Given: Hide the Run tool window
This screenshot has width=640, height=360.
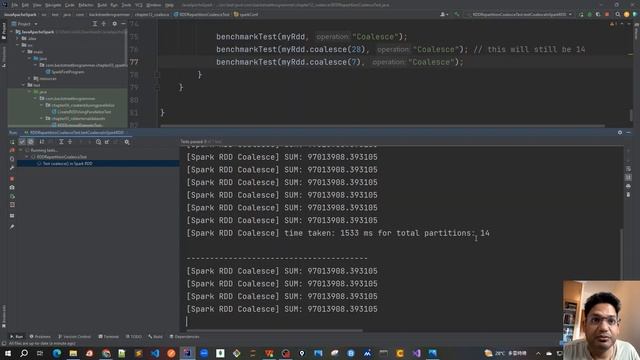Looking at the screenshot, I should pos(629,133).
